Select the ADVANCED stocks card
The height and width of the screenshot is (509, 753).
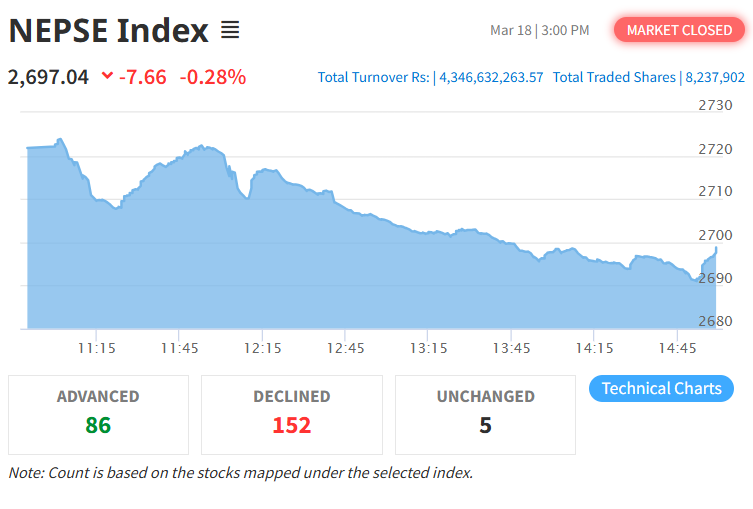(x=98, y=414)
